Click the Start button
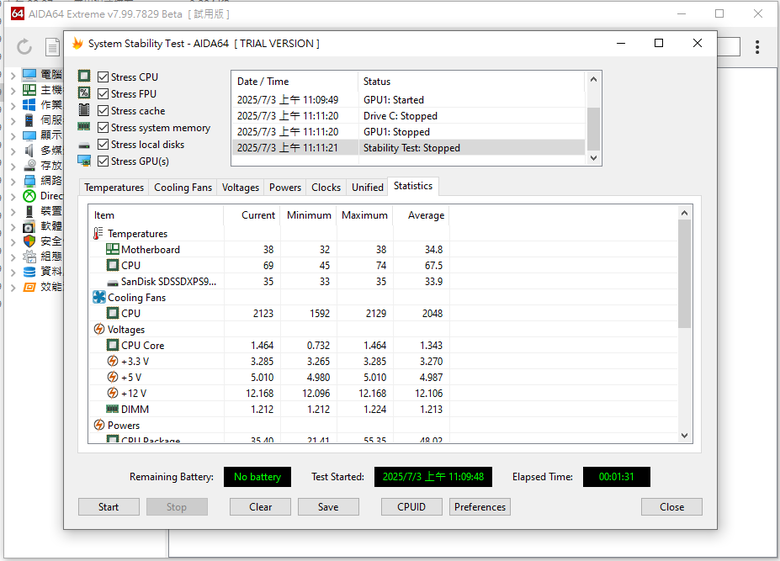Screen dimensions: 780x561 click(x=108, y=507)
